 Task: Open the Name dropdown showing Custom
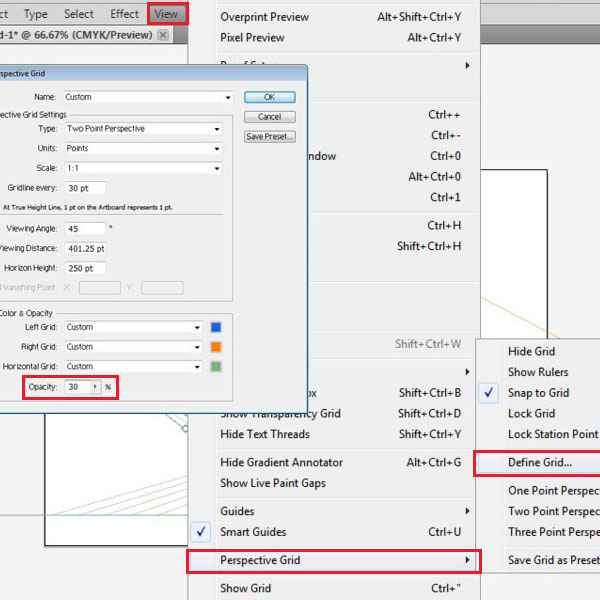coord(148,97)
